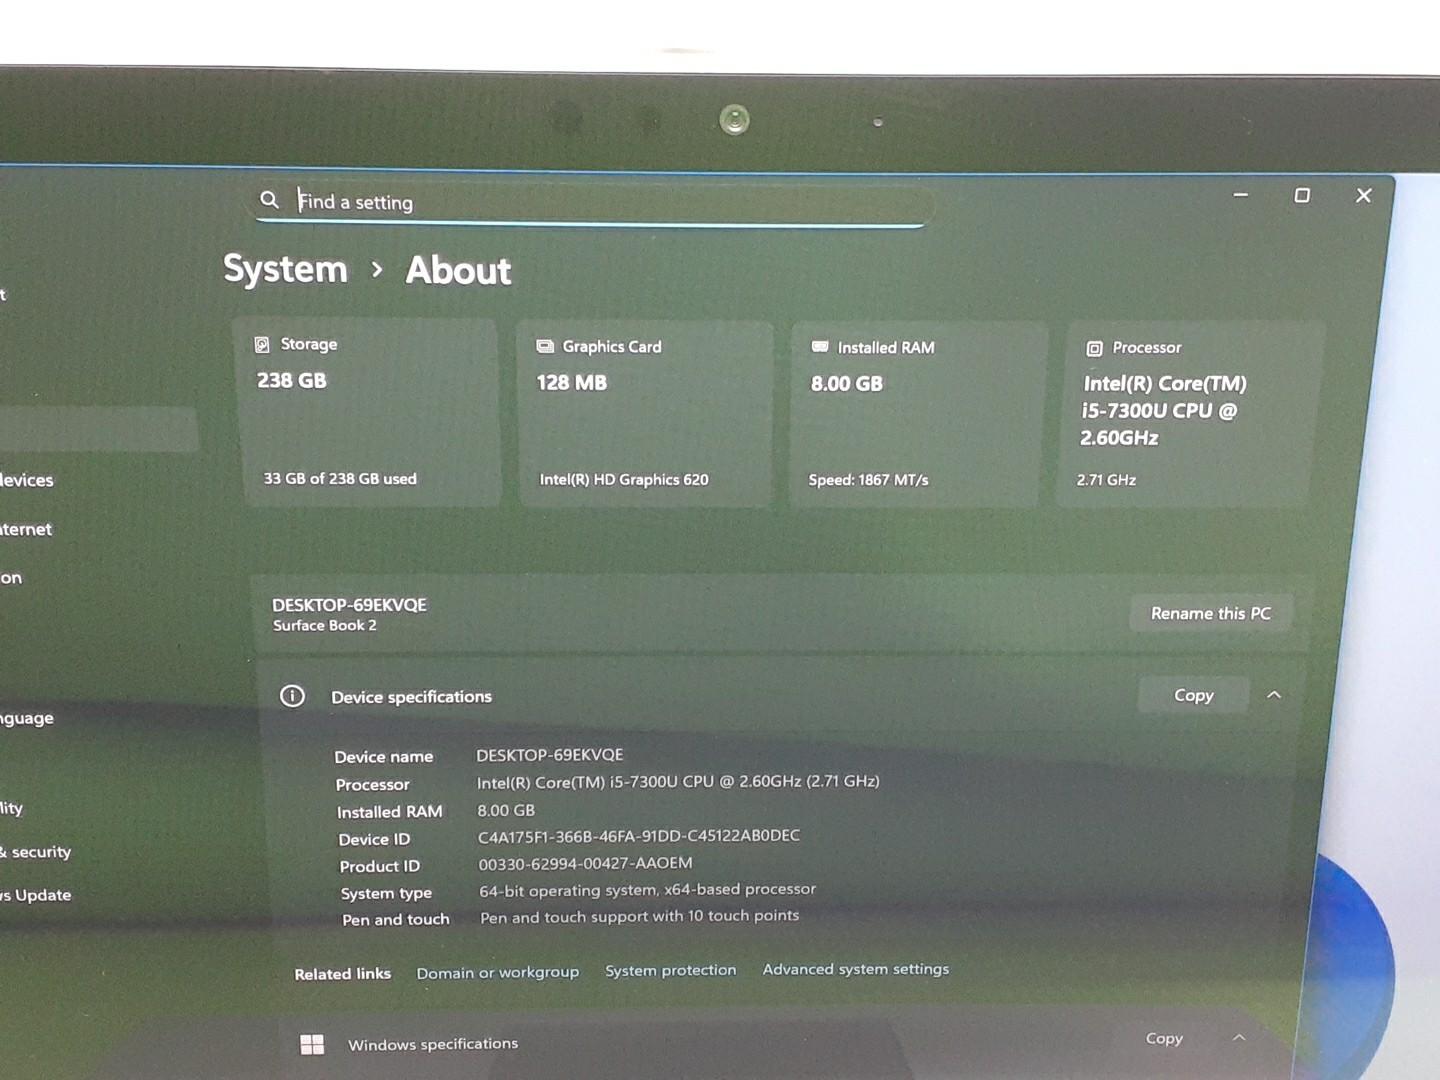This screenshot has height=1080, width=1440.
Task: Select the Product ID value 00330-62994-00427-AAOEM
Action: [585, 863]
